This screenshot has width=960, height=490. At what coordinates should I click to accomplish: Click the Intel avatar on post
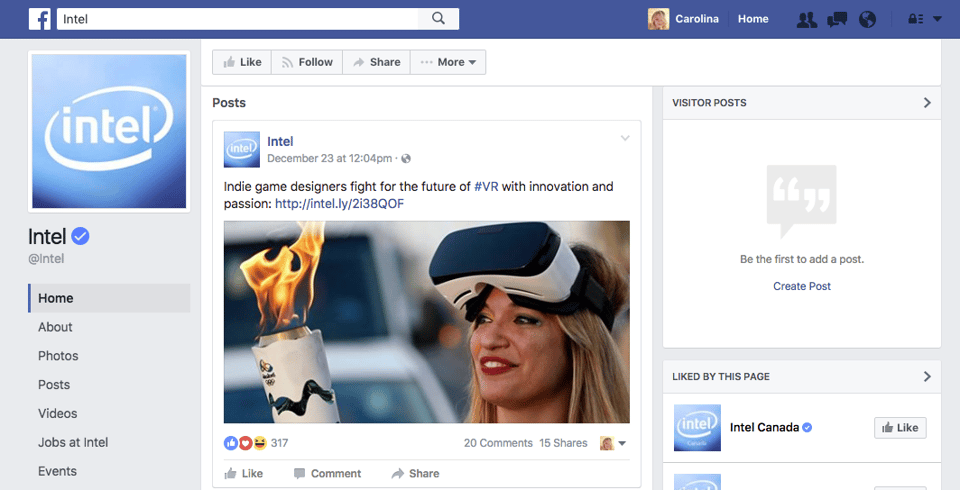click(x=242, y=149)
